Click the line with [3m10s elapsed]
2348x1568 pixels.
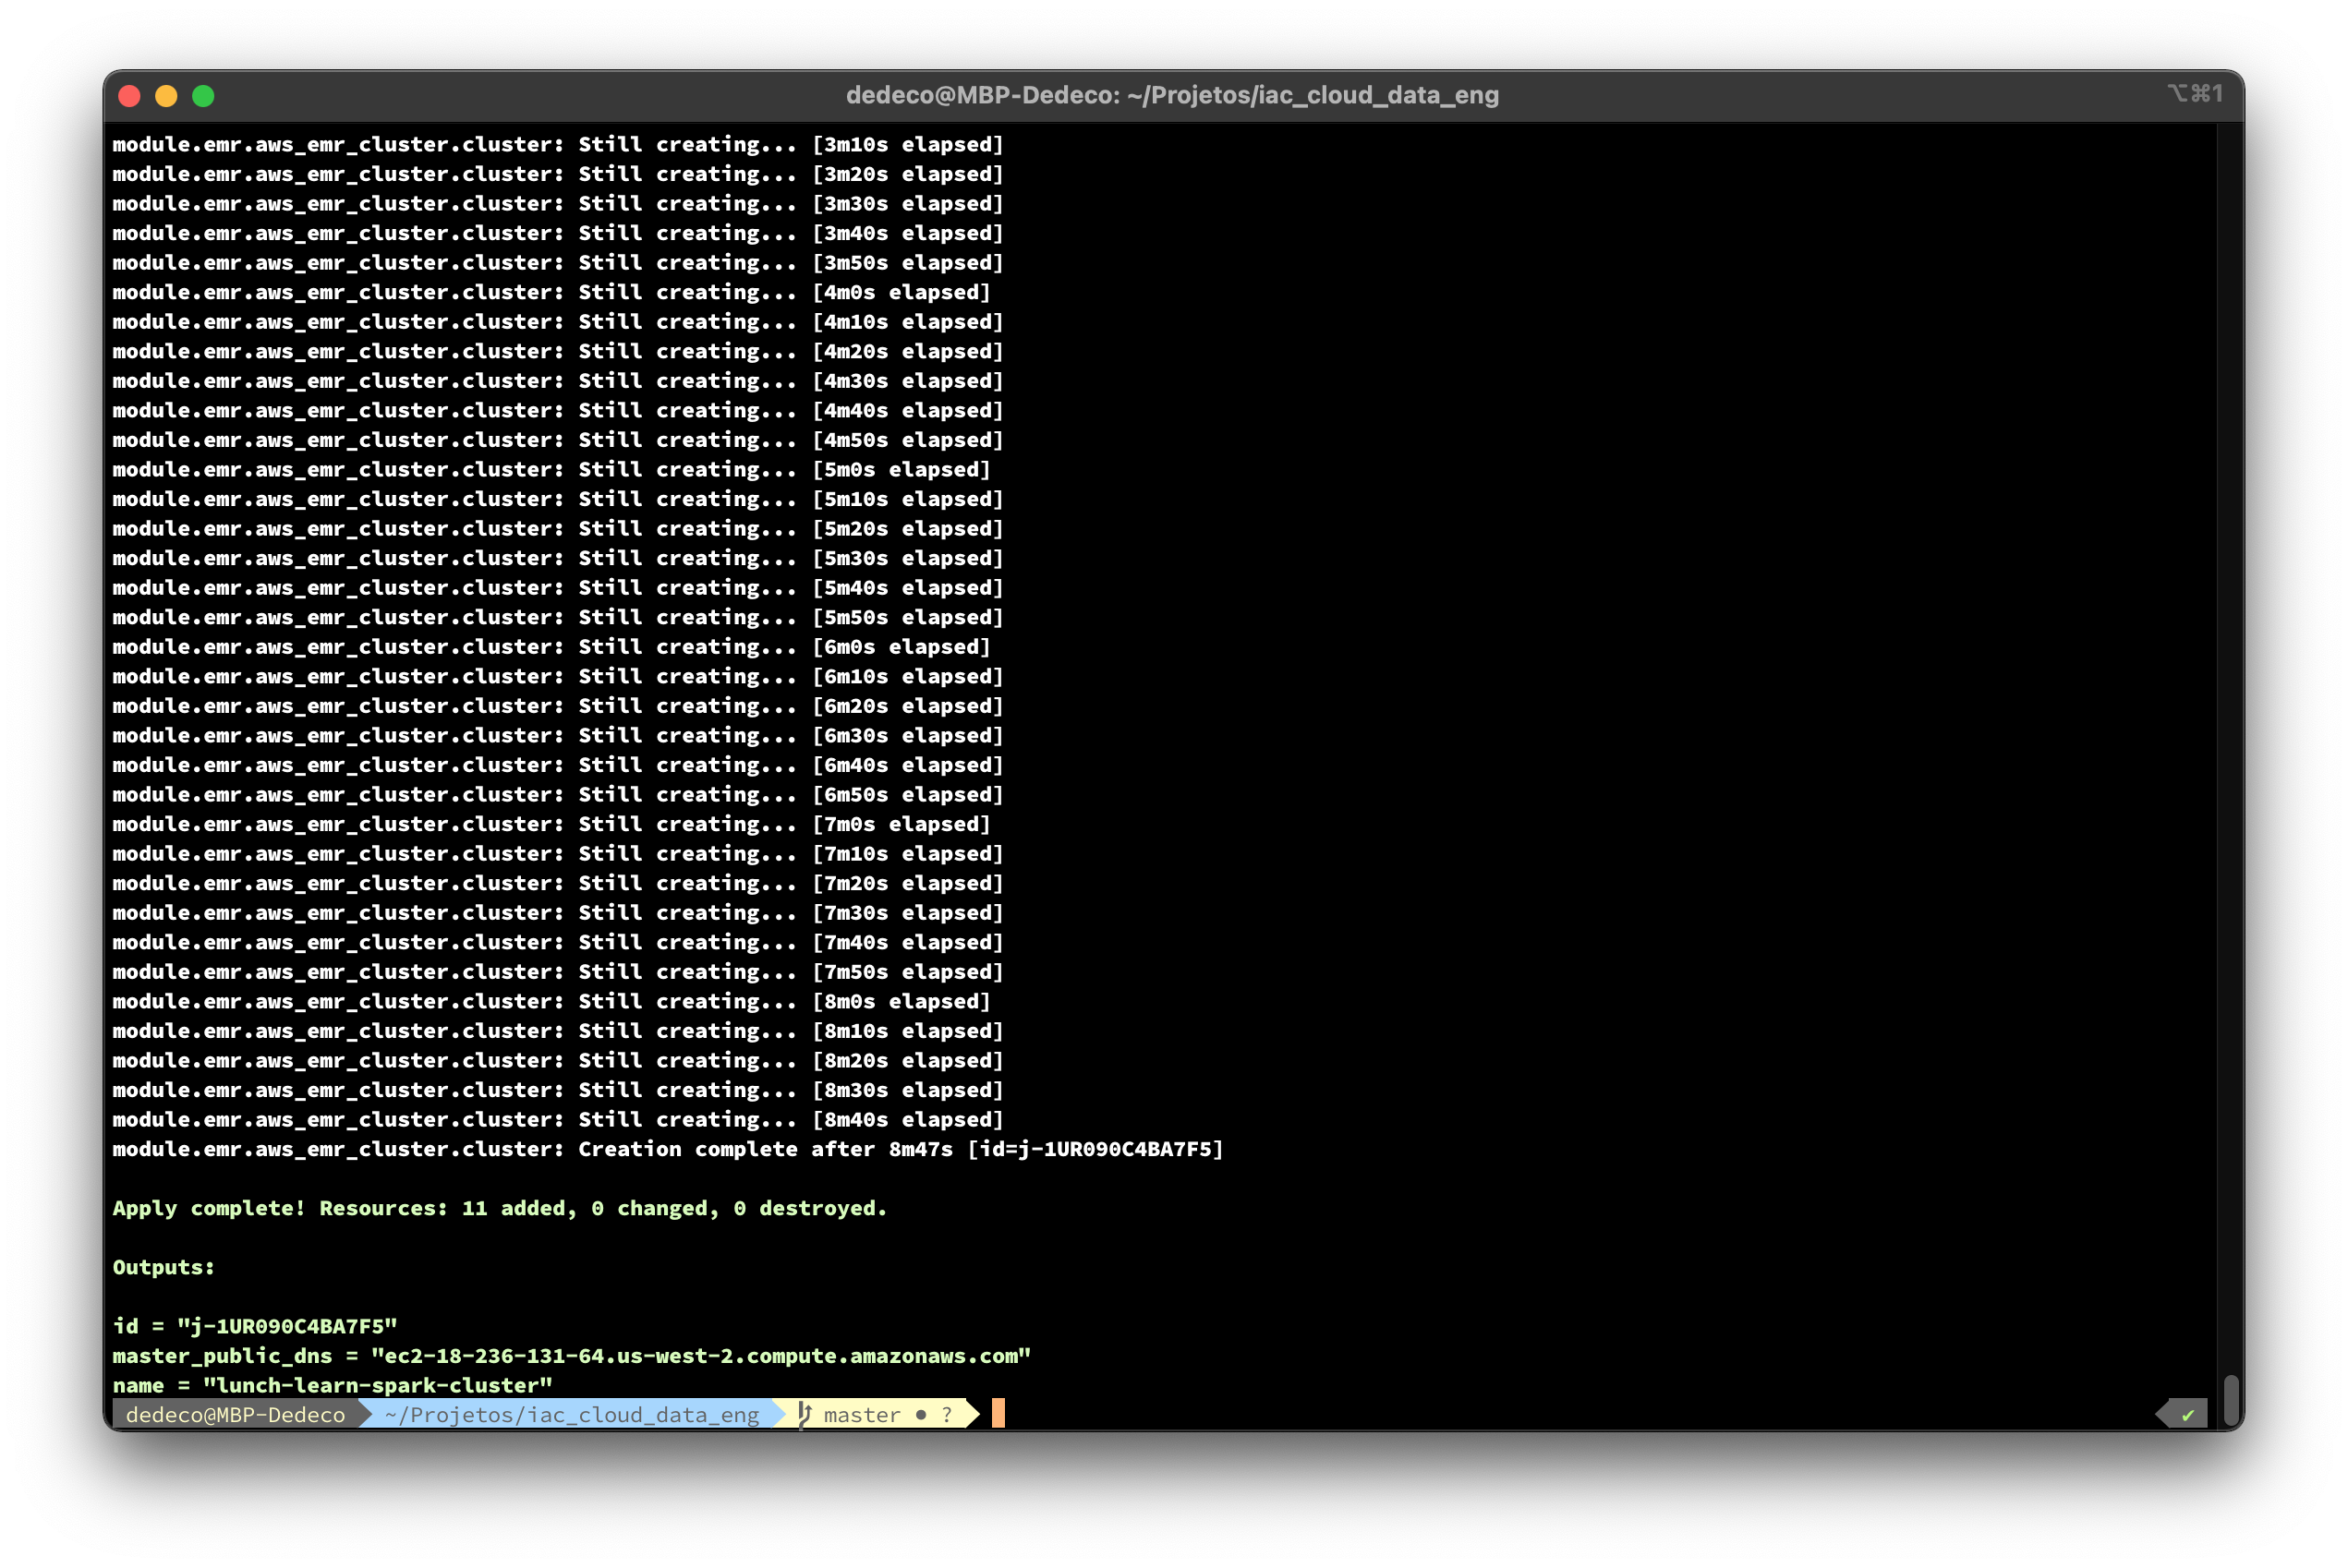point(558,144)
